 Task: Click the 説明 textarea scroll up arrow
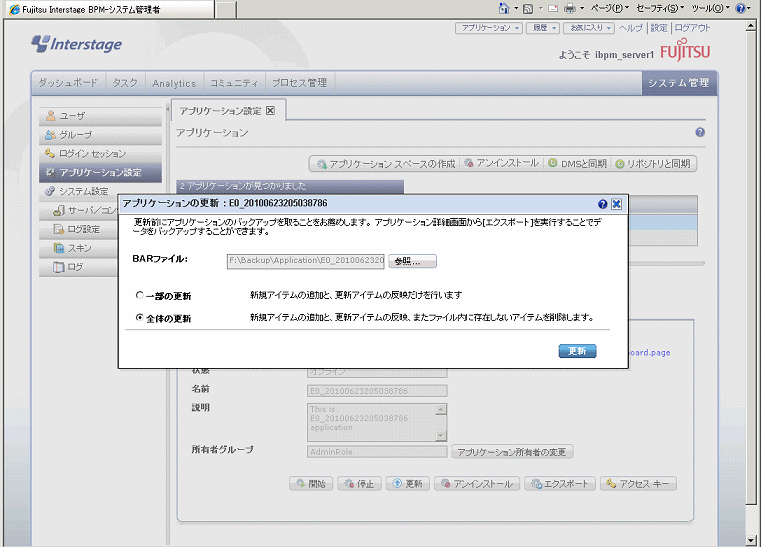click(441, 409)
